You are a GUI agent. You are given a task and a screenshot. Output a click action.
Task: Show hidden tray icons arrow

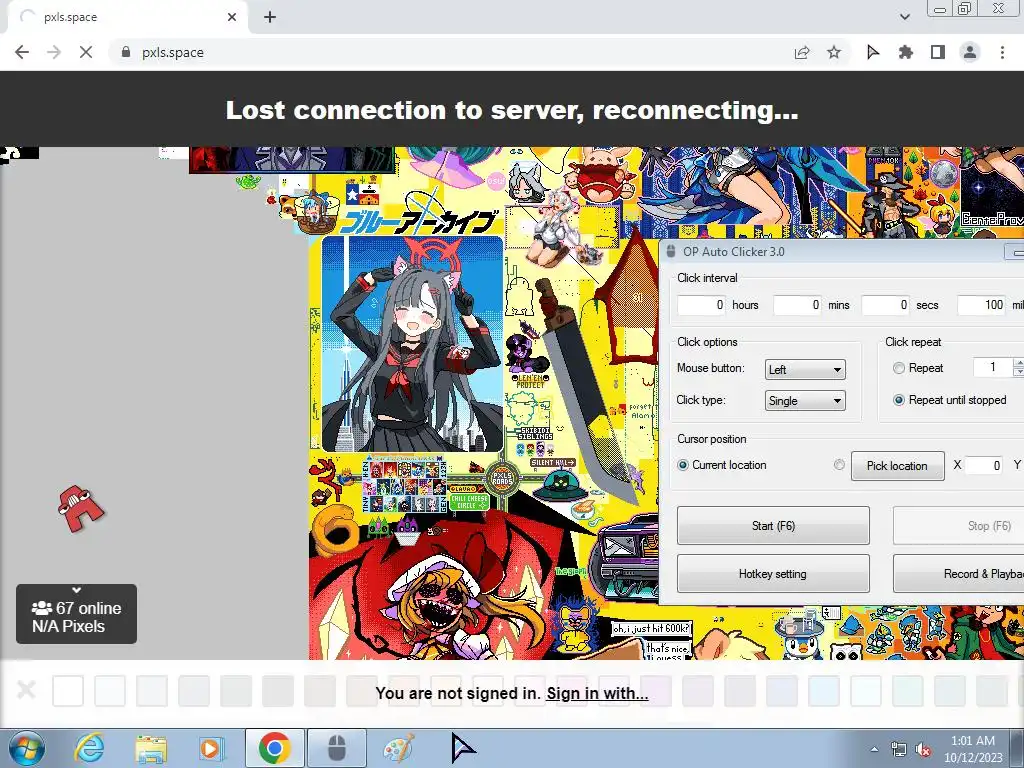tap(874, 749)
